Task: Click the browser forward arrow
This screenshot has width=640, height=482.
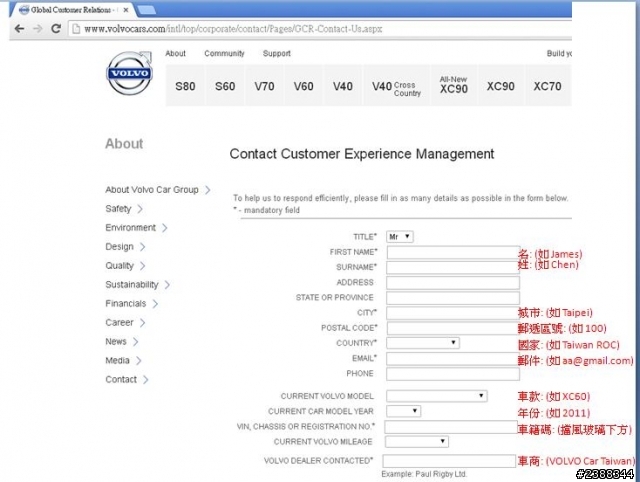Action: [38, 29]
